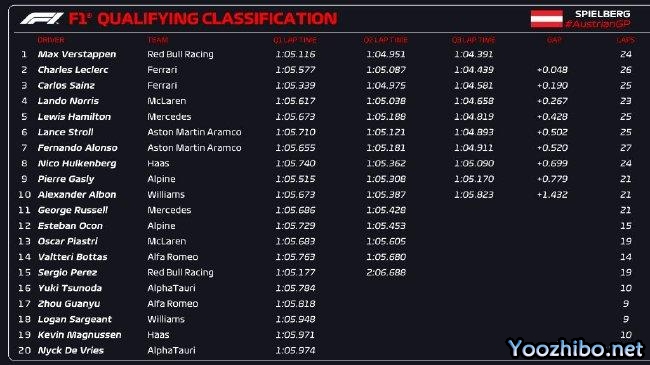650x365 pixels.
Task: Click the LAPS column header
Action: pyautogui.click(x=625, y=40)
